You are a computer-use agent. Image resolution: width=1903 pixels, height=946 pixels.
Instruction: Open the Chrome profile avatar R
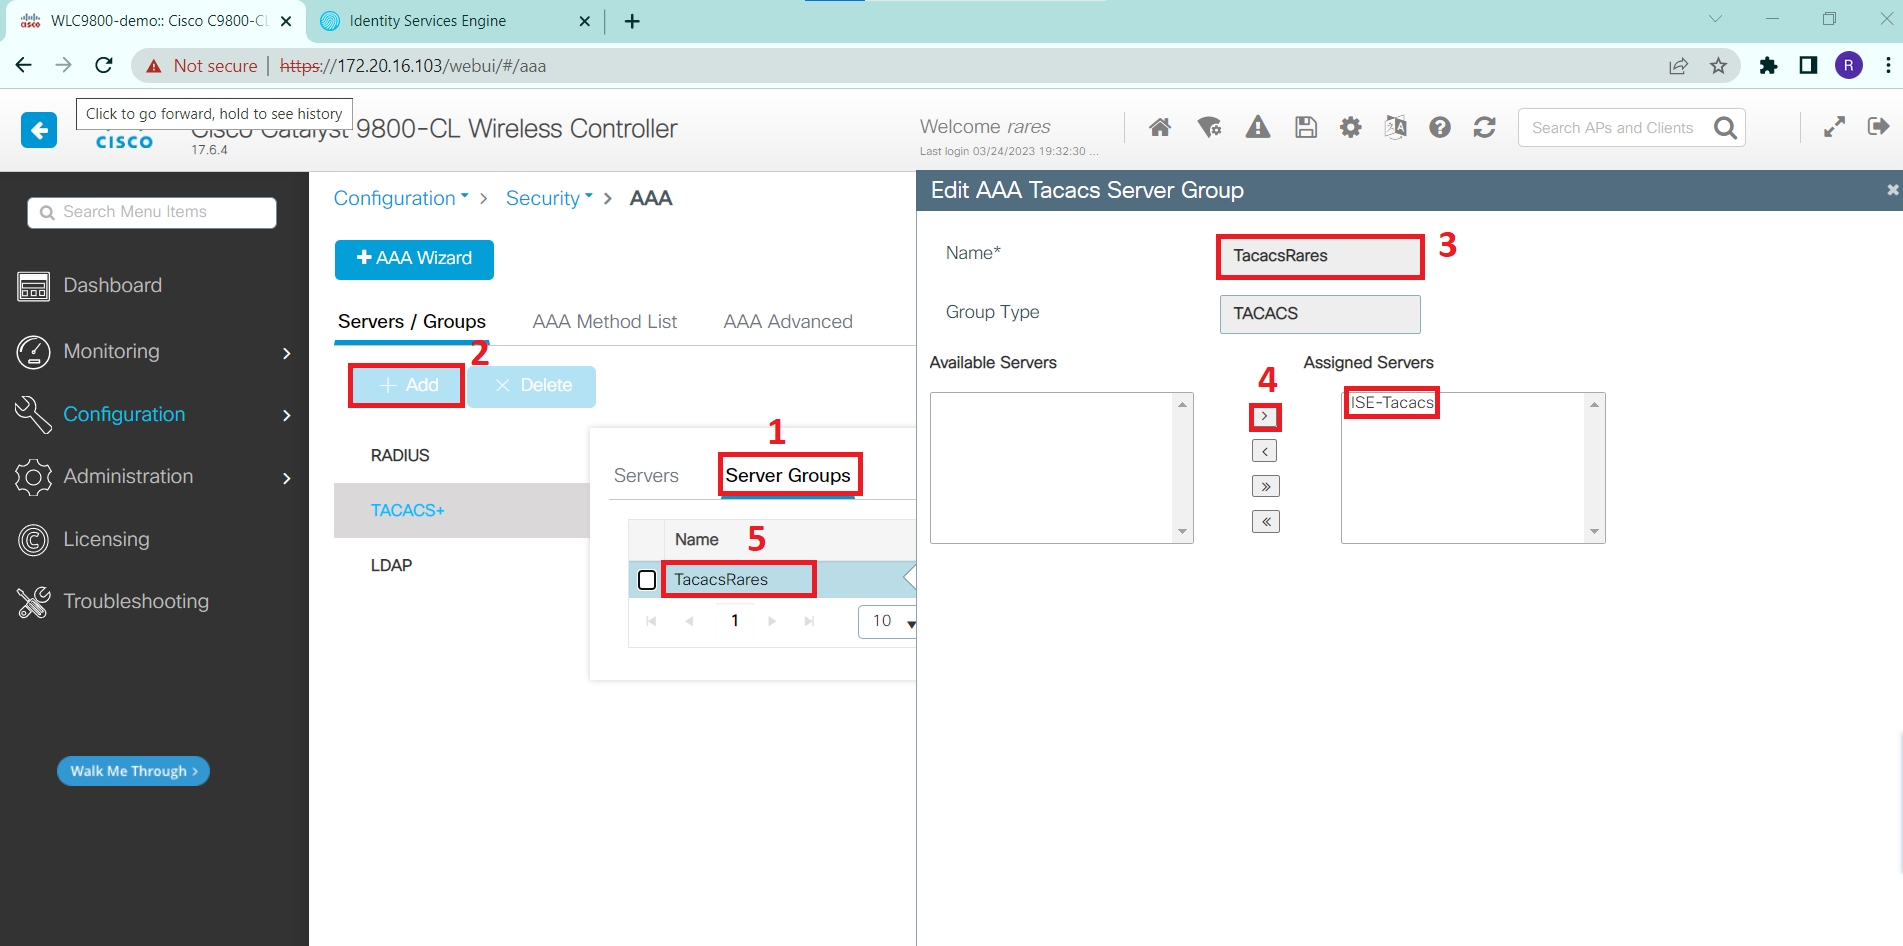(x=1848, y=66)
